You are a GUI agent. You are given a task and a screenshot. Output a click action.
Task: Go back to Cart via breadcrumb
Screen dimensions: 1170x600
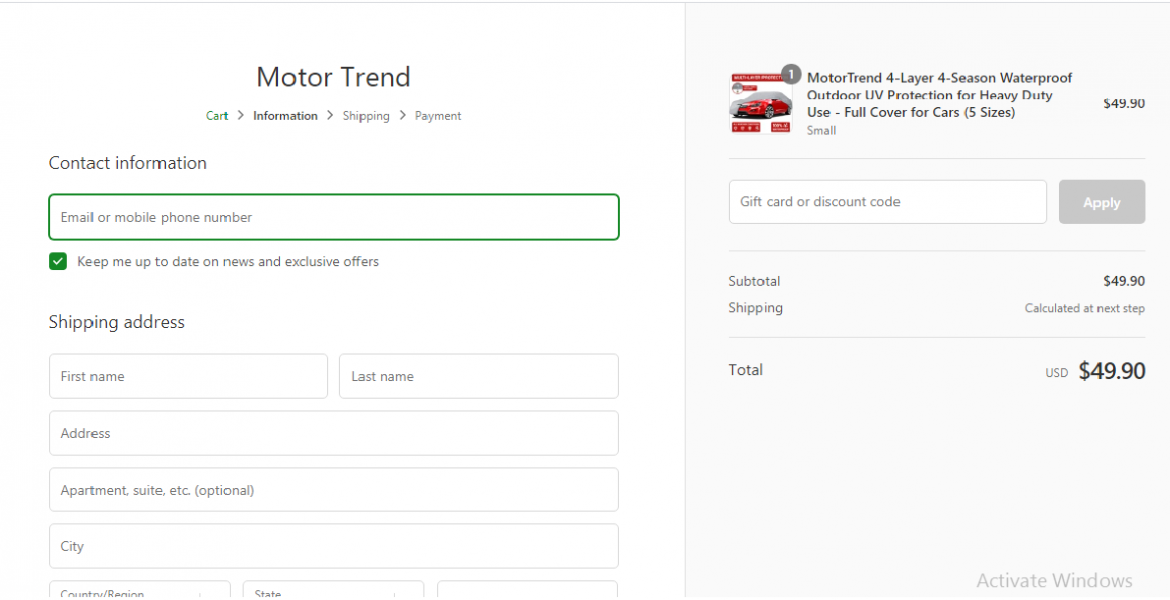[217, 116]
